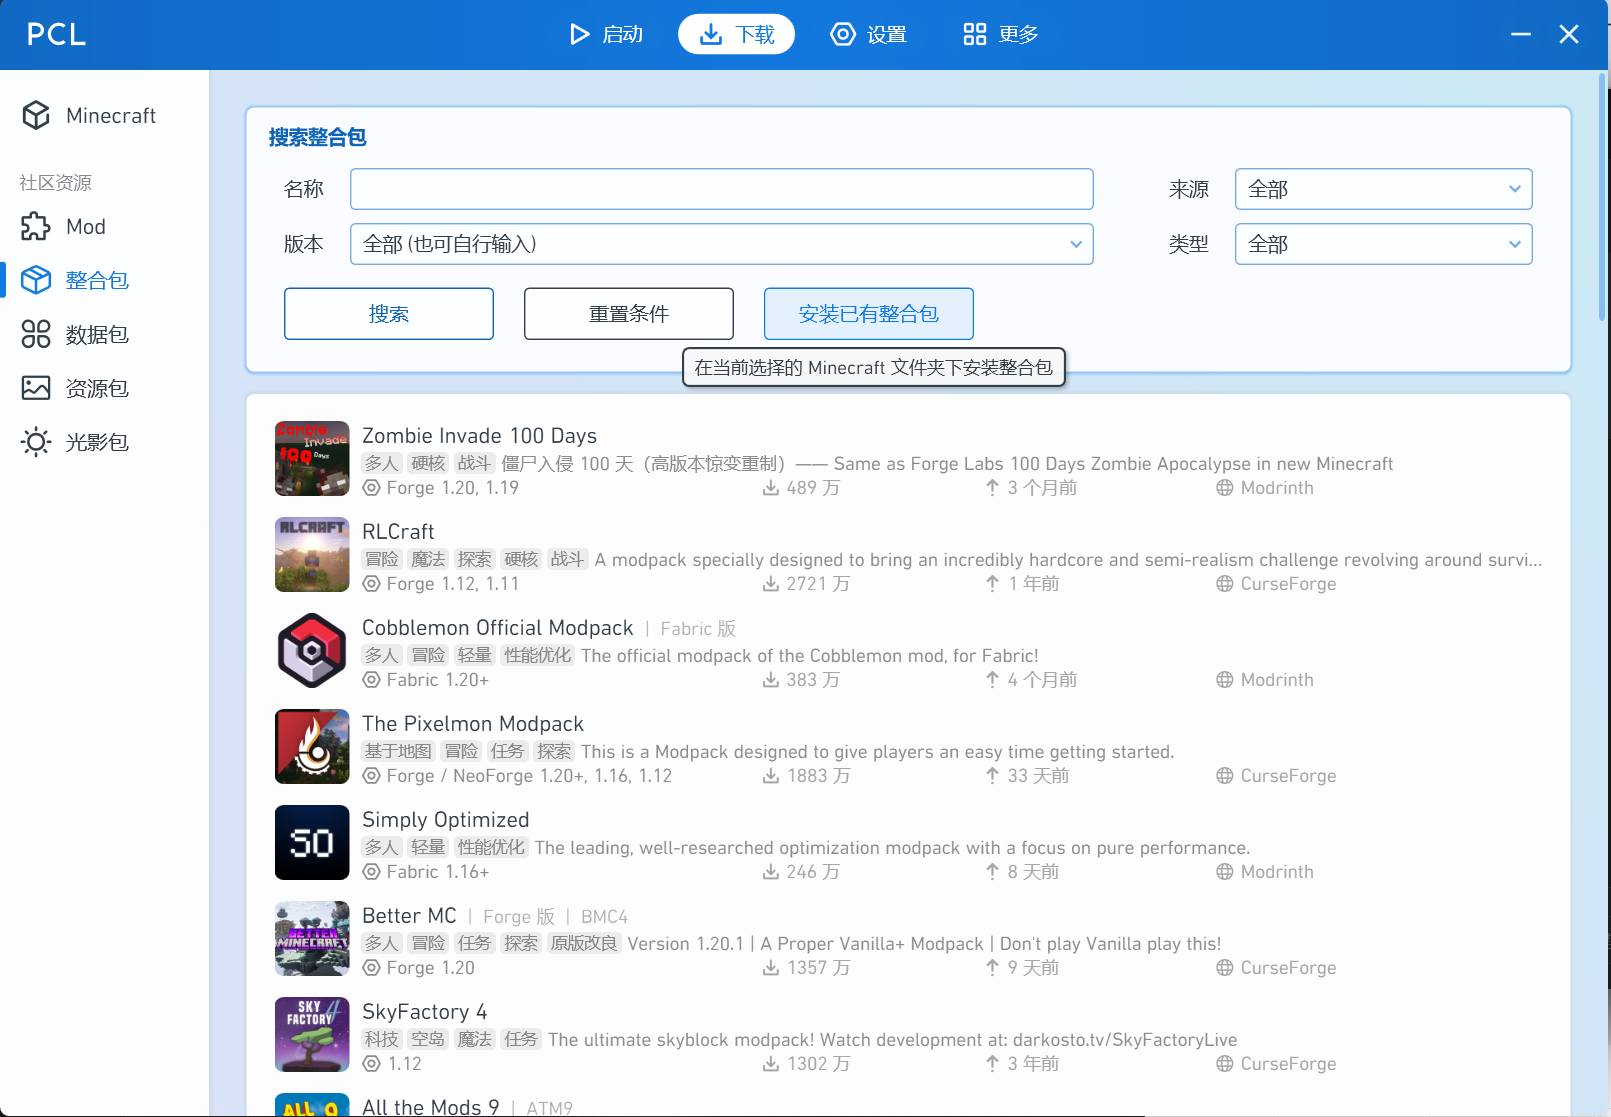
Task: Click the RLCraft modpack thumbnail
Action: 312,555
